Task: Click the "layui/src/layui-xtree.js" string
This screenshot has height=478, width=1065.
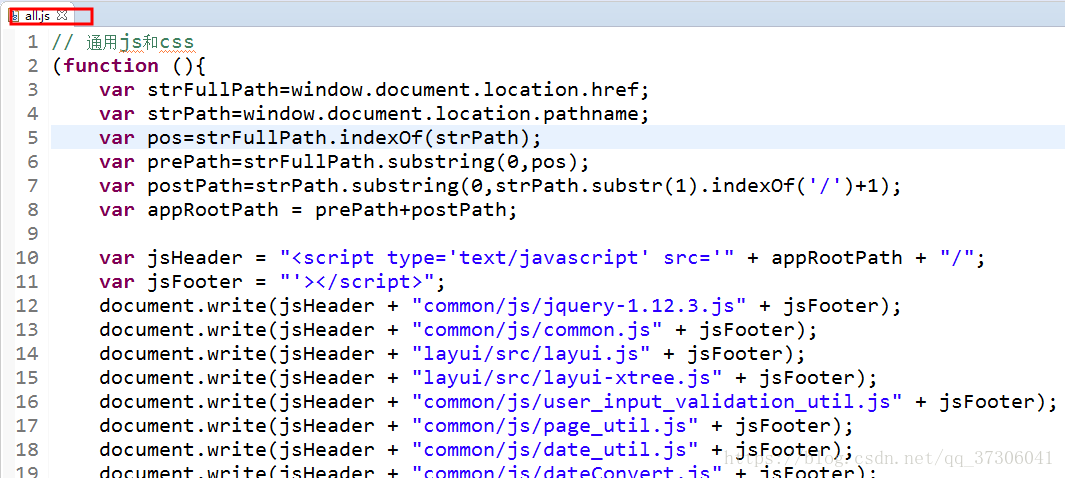Action: click(566, 378)
